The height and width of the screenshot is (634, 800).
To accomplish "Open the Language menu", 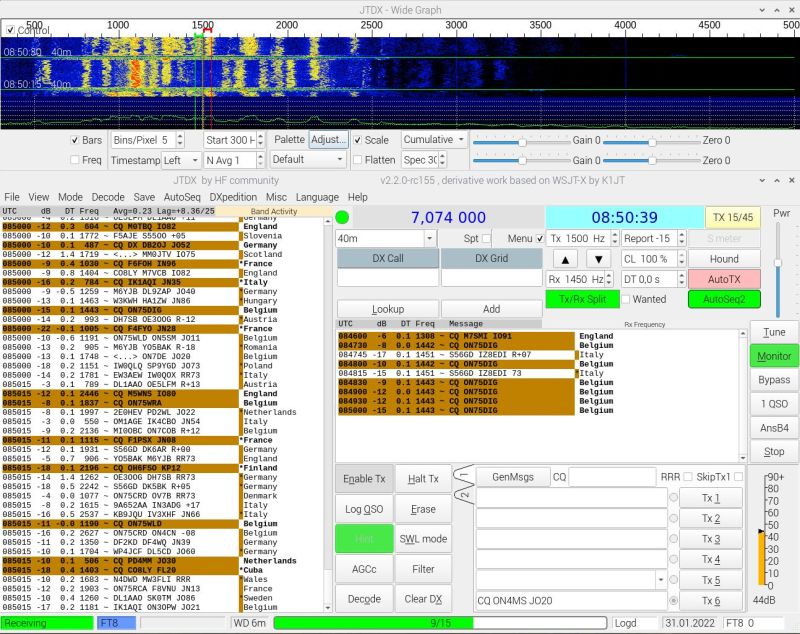I will tap(317, 197).
